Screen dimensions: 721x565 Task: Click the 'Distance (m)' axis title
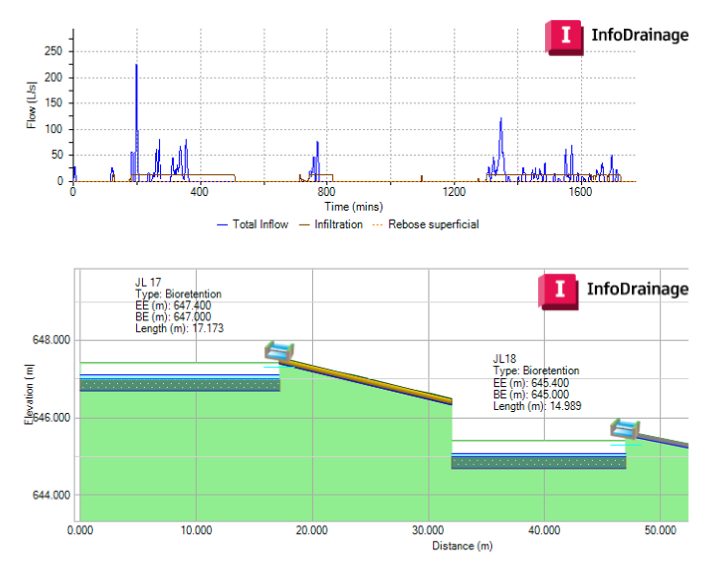[x=462, y=546]
